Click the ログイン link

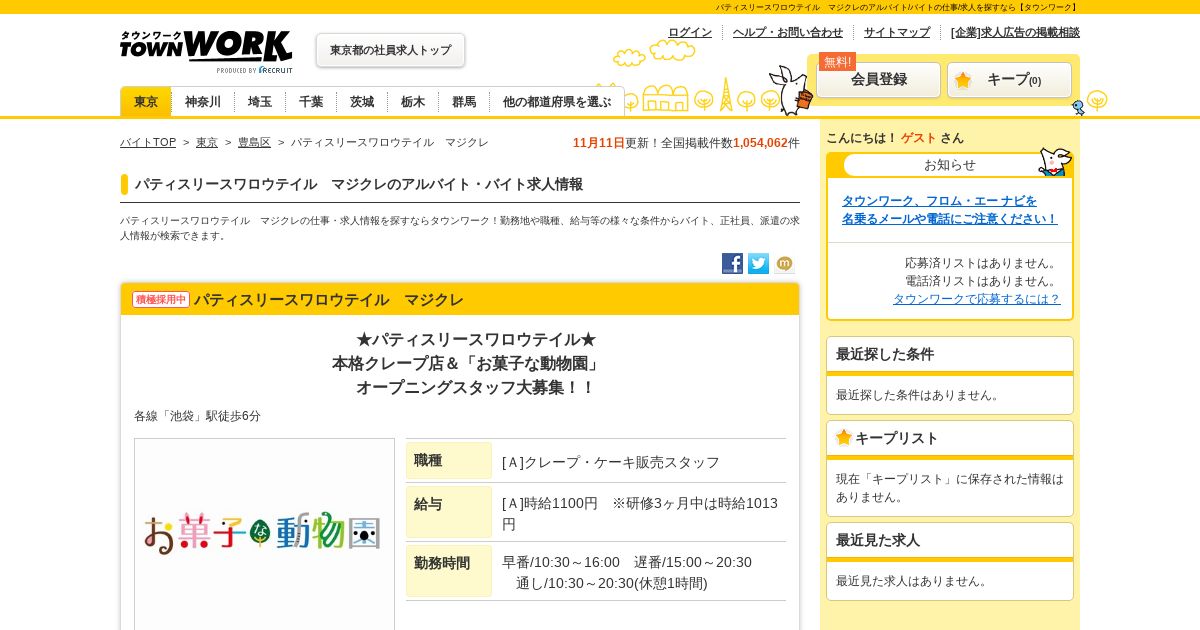coord(690,32)
